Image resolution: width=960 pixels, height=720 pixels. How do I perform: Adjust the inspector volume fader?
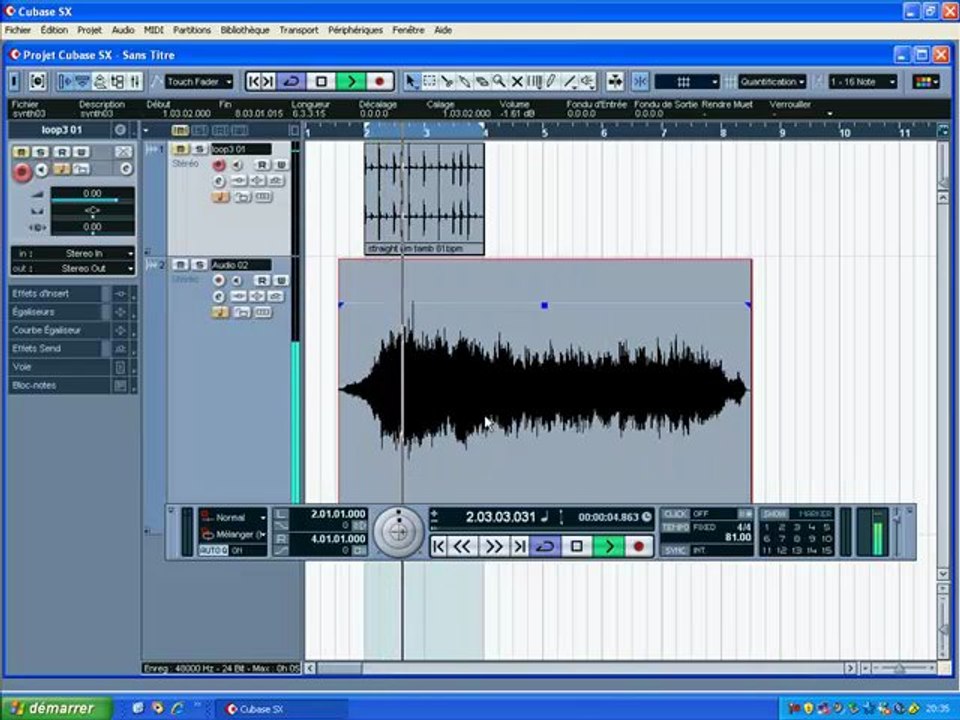click(92, 196)
